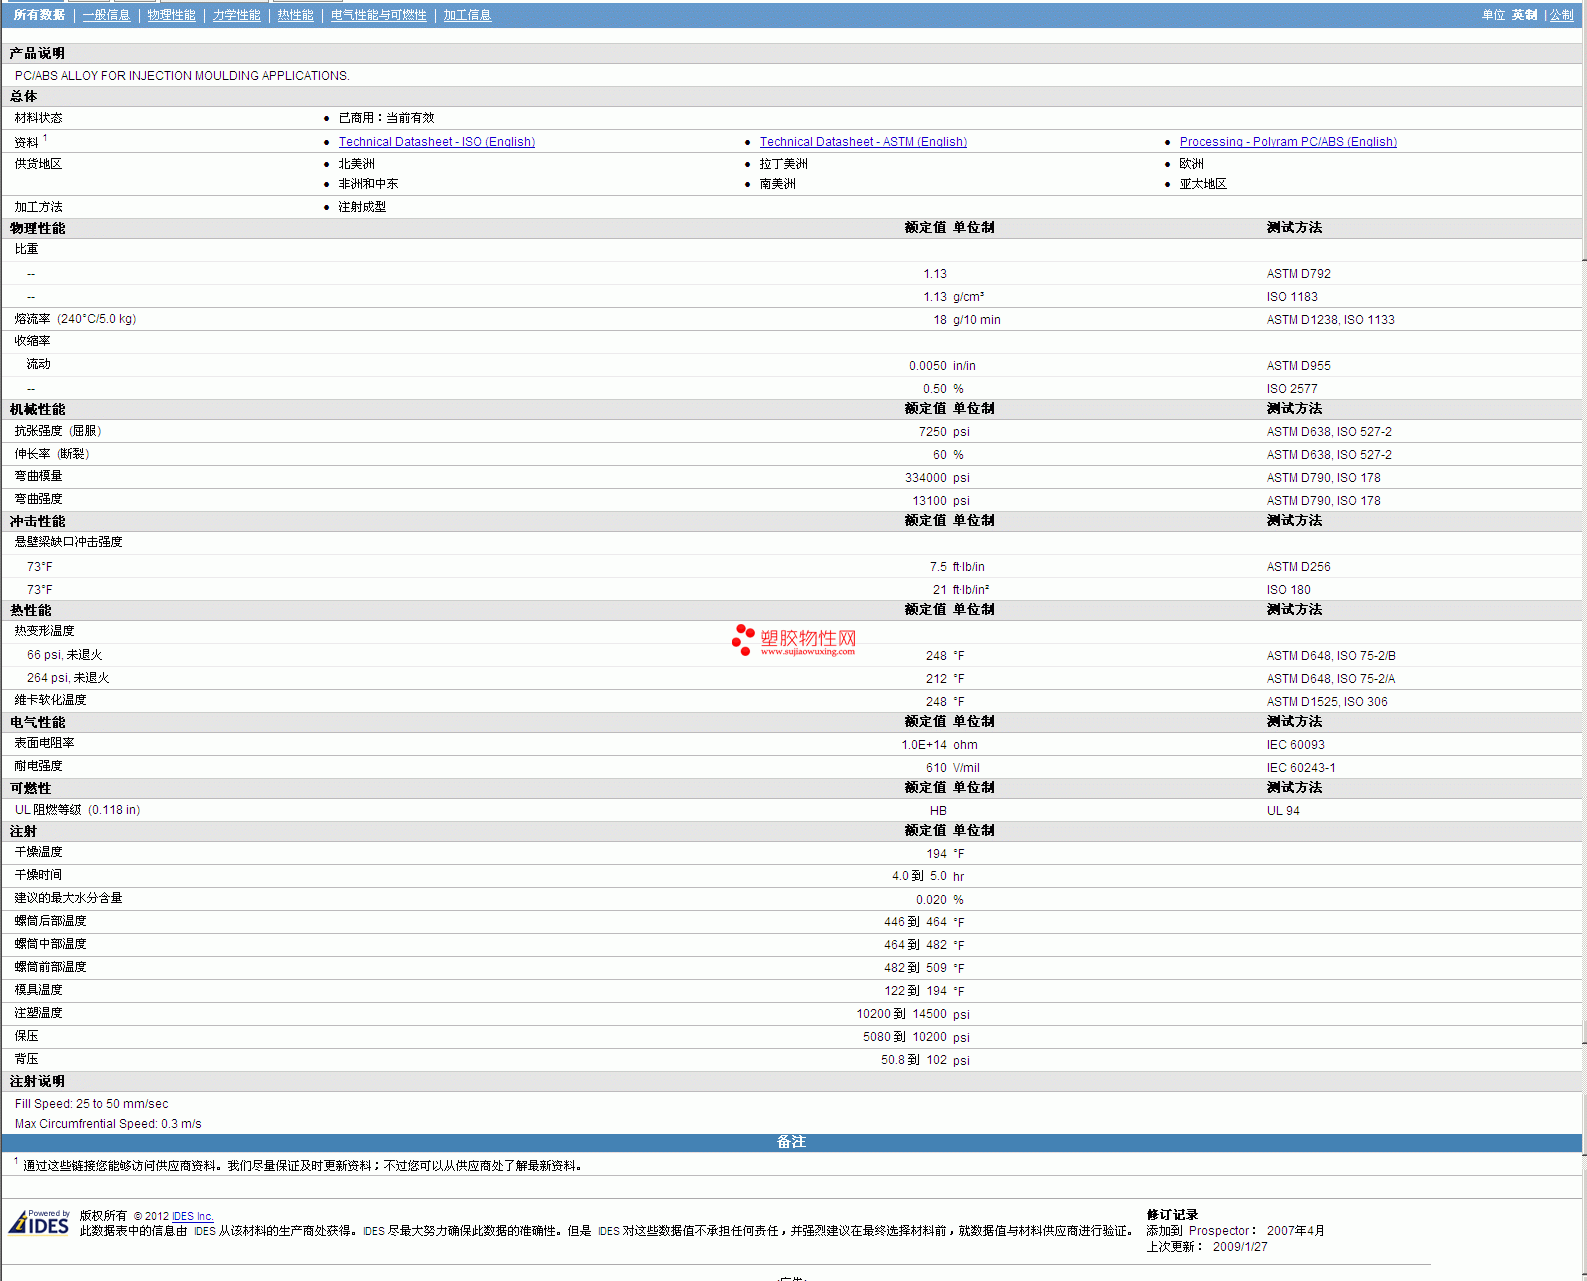Open Technical Datasheet - ASTM (English) link

click(x=862, y=142)
